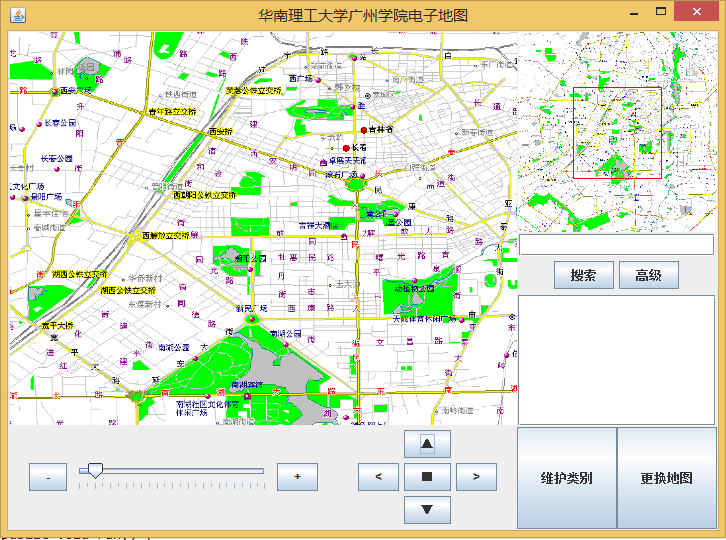
Task: Click the pan right arrow button
Action: coord(476,477)
